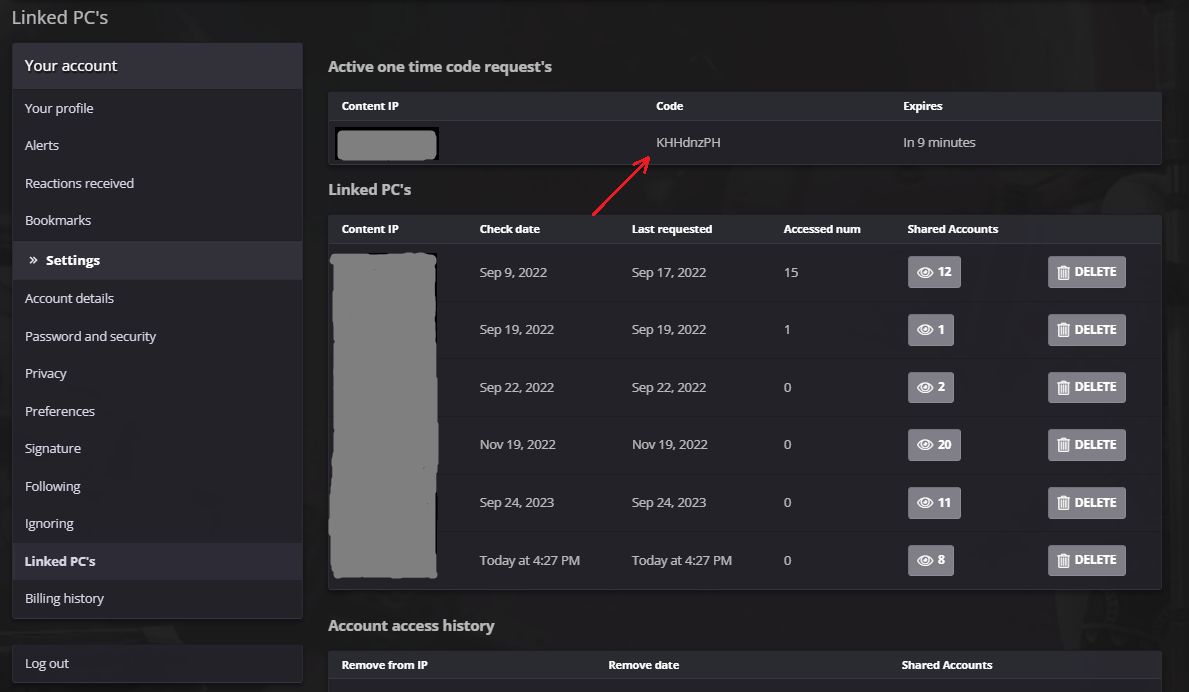
Task: Open Privacy settings
Action: [157, 374]
